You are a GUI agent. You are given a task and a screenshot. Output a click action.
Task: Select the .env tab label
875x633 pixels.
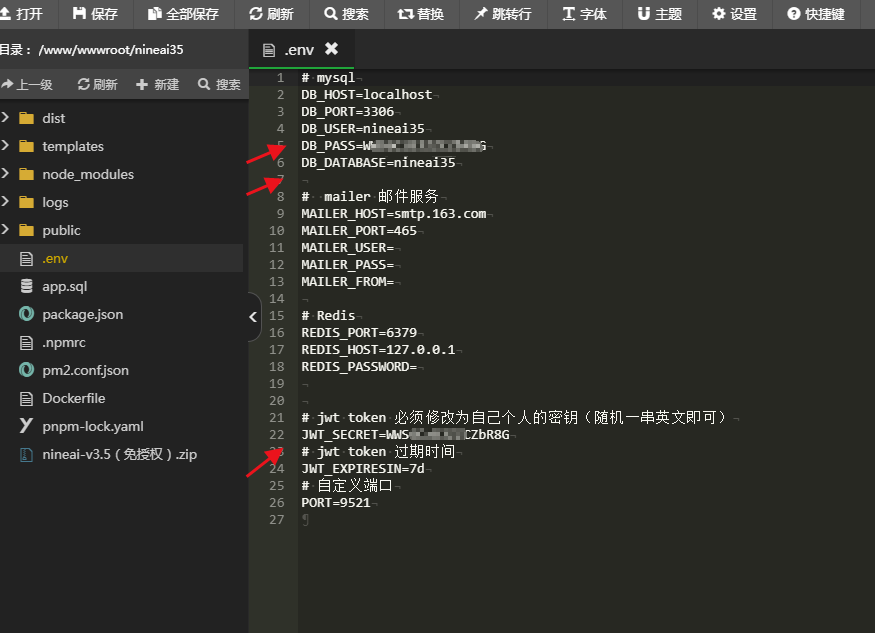coord(298,49)
